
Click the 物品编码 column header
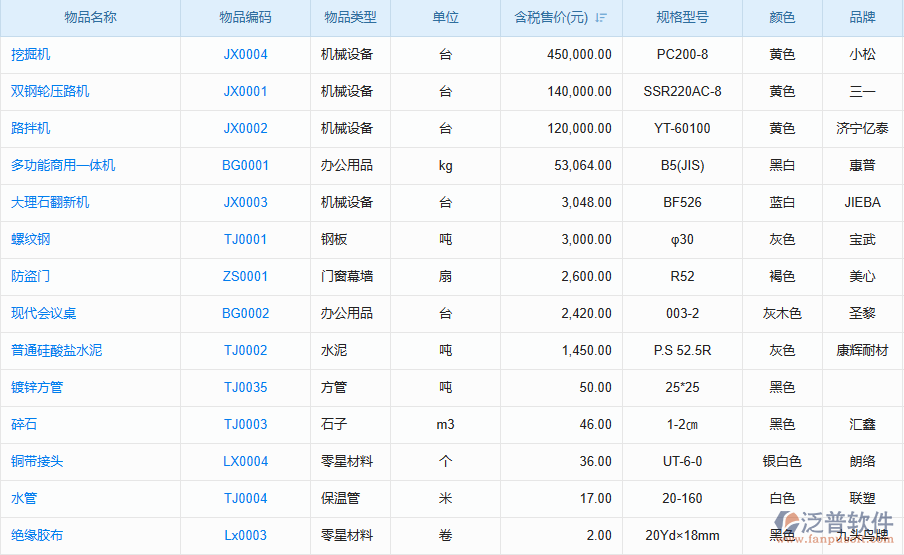click(x=245, y=18)
